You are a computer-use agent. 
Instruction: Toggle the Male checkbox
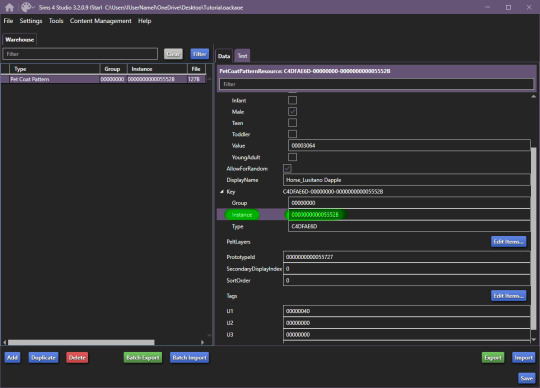pyautogui.click(x=292, y=112)
